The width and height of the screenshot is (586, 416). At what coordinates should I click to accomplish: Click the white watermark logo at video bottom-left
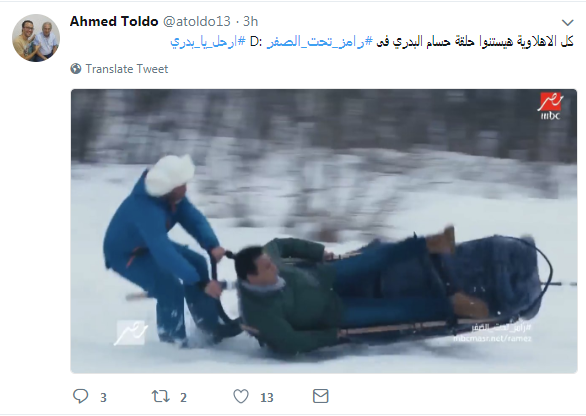point(130,332)
